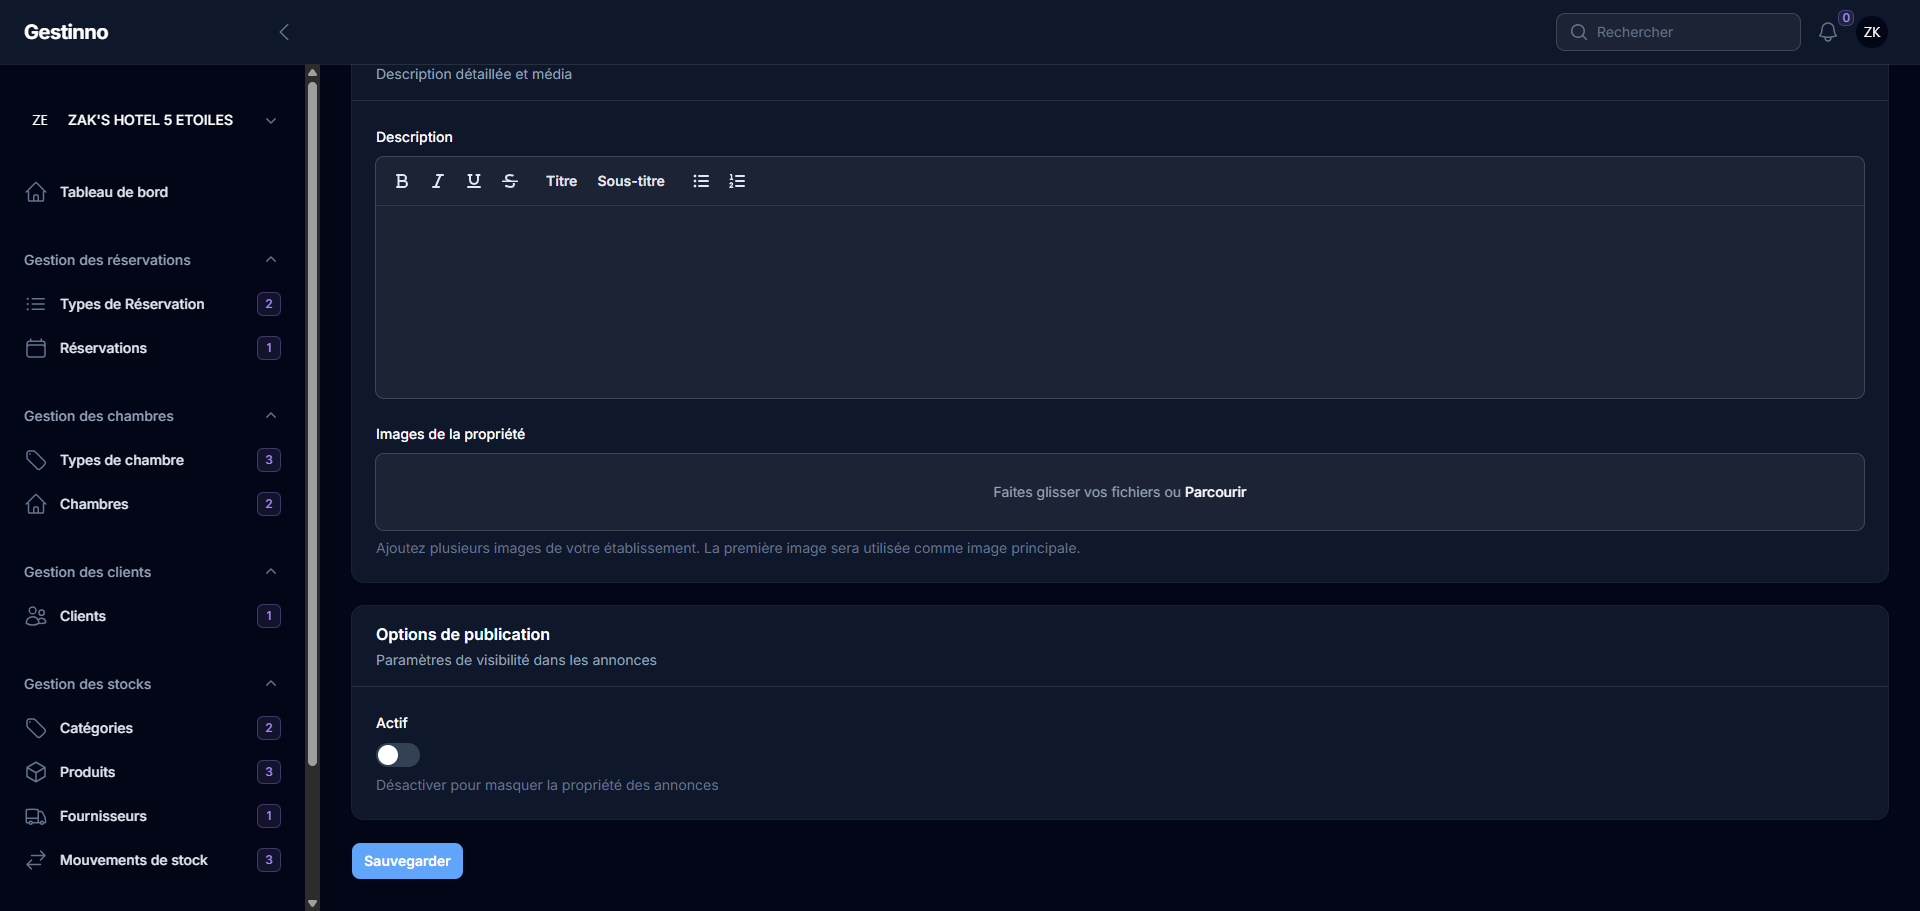Toggle bold formatting in description editor
Screen dimensions: 1920x911
pos(402,181)
